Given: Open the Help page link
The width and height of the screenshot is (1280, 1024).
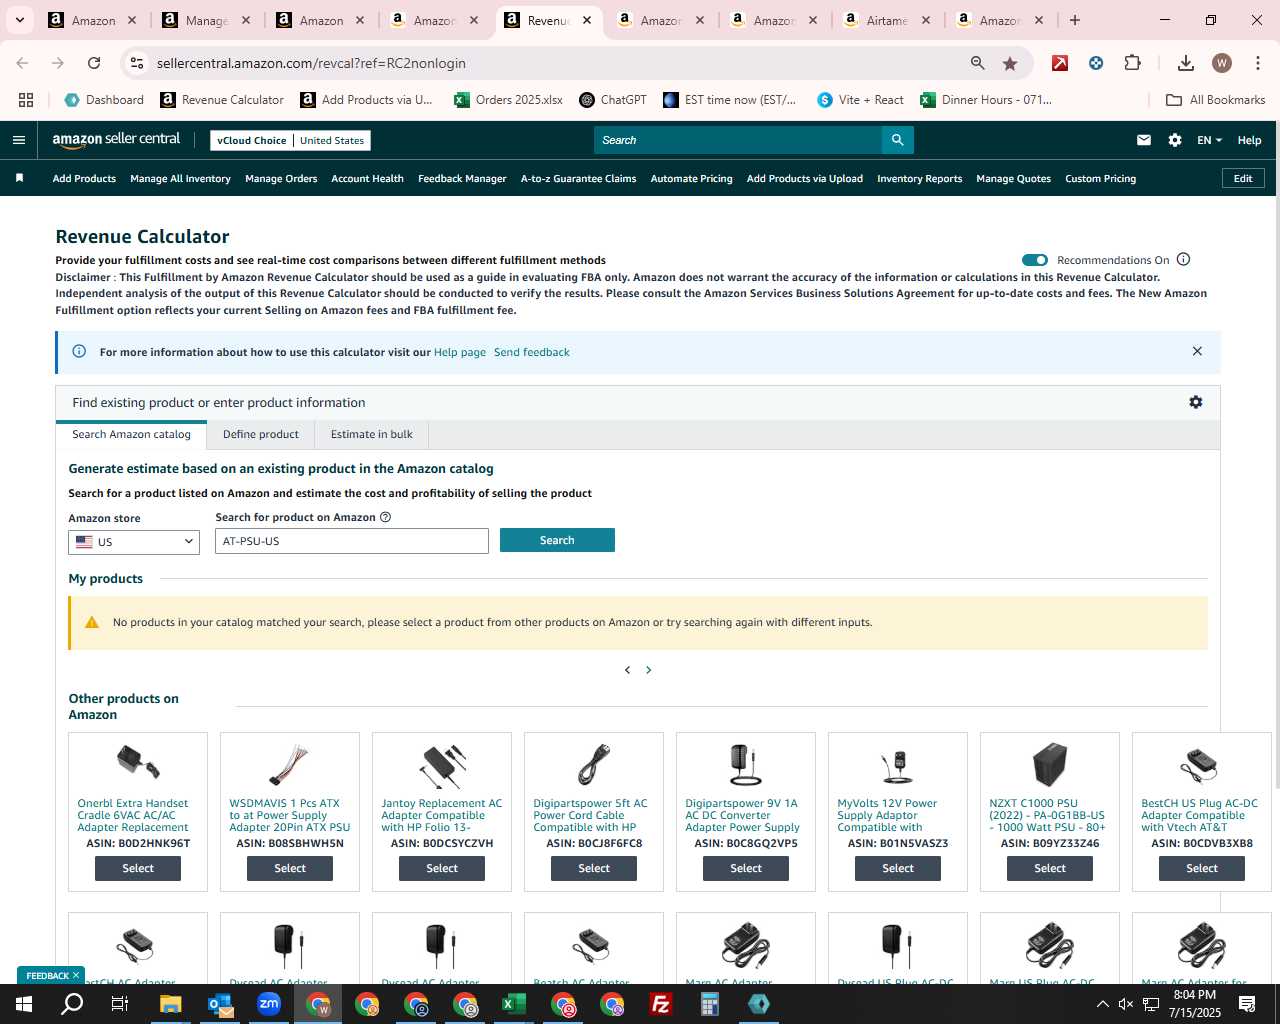Looking at the screenshot, I should click(460, 352).
